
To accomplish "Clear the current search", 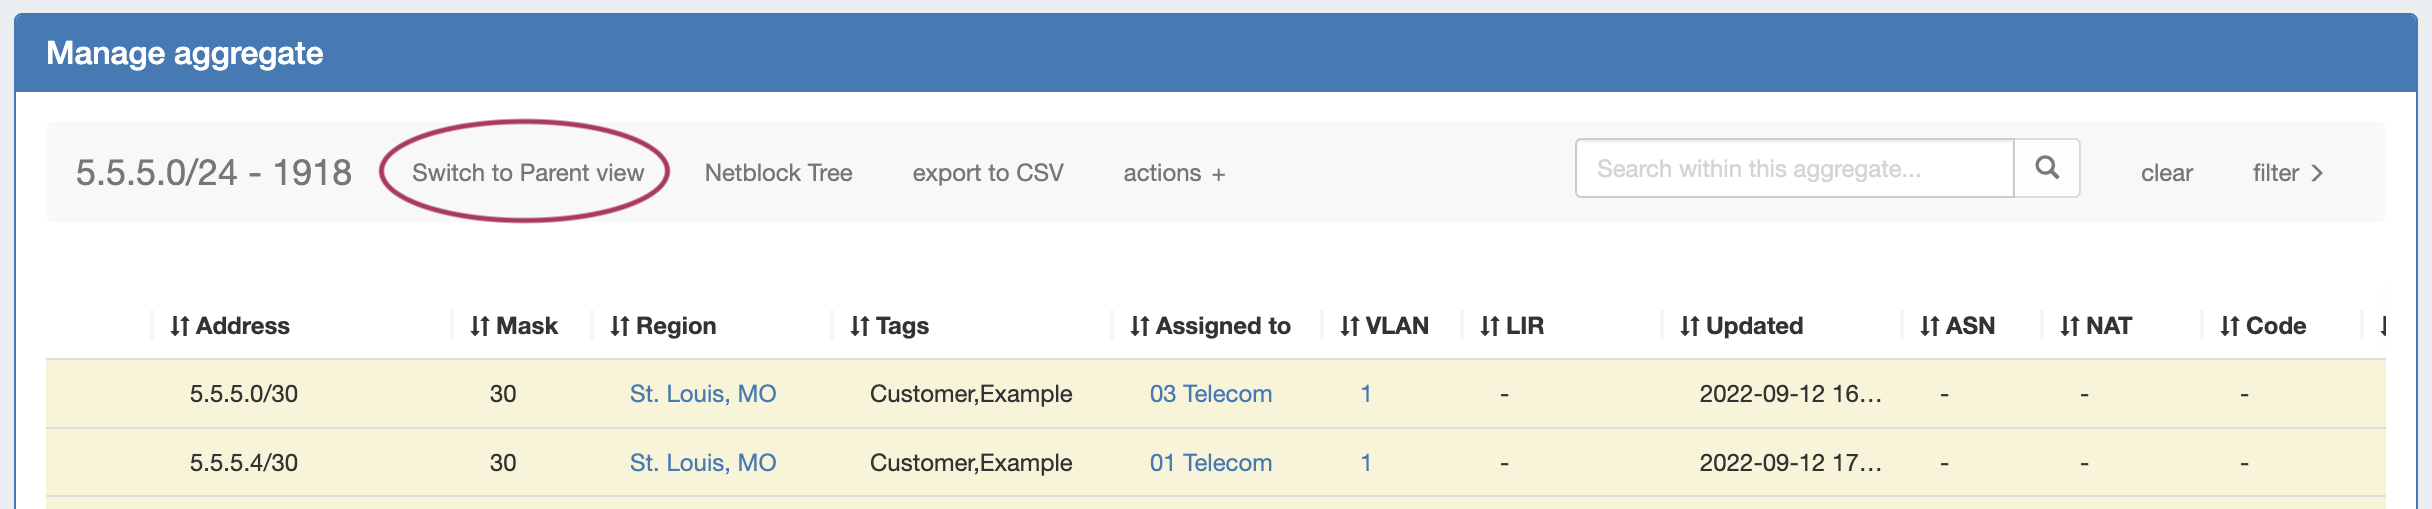I will [x=2166, y=173].
